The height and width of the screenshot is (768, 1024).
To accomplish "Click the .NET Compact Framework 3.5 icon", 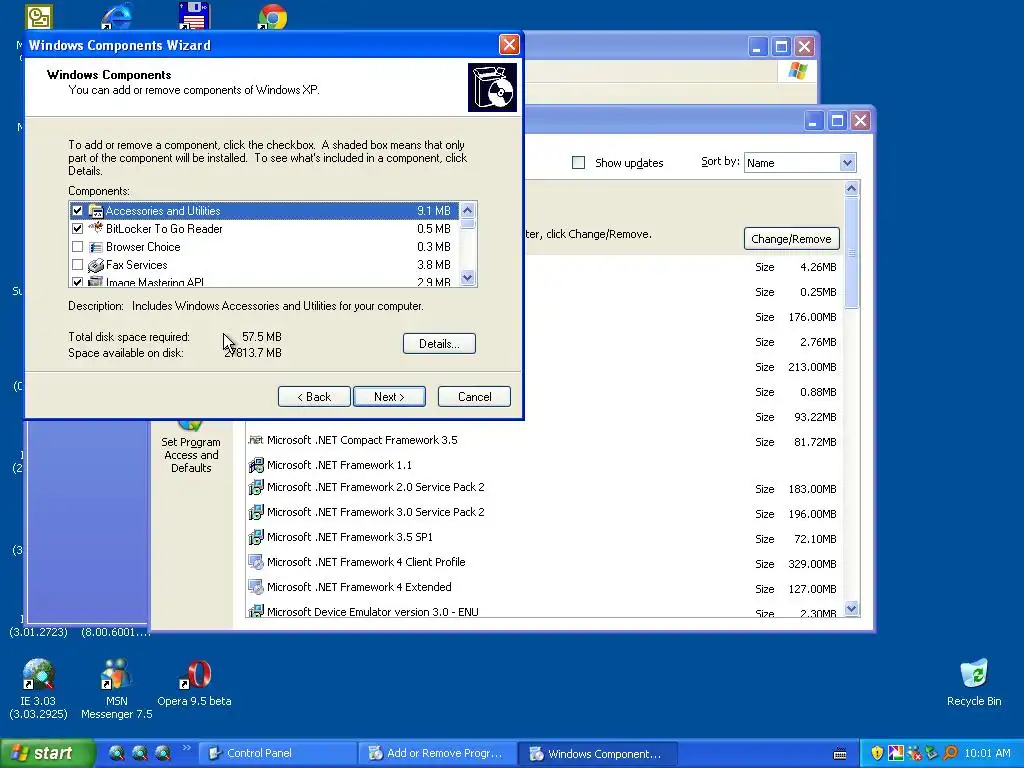I will (x=255, y=440).
